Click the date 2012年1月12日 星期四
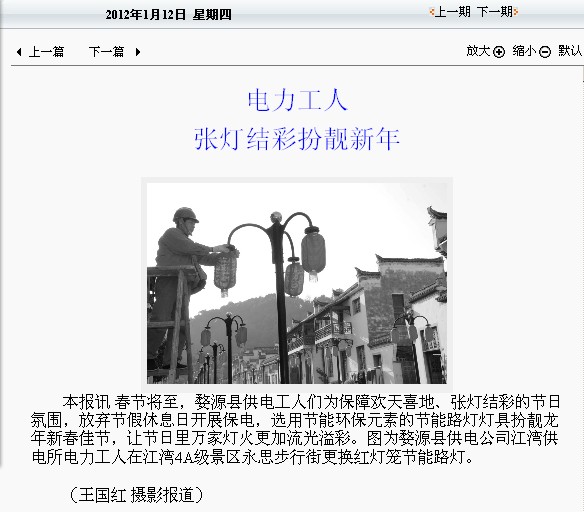Image resolution: width=584 pixels, height=512 pixels. 168,15
